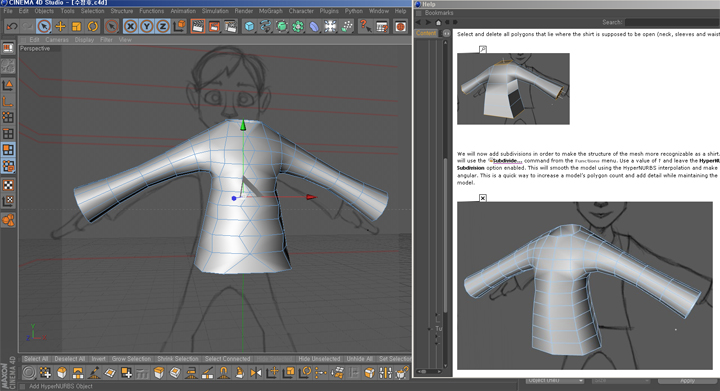Click the Subdivide link in Help text

tap(508, 161)
